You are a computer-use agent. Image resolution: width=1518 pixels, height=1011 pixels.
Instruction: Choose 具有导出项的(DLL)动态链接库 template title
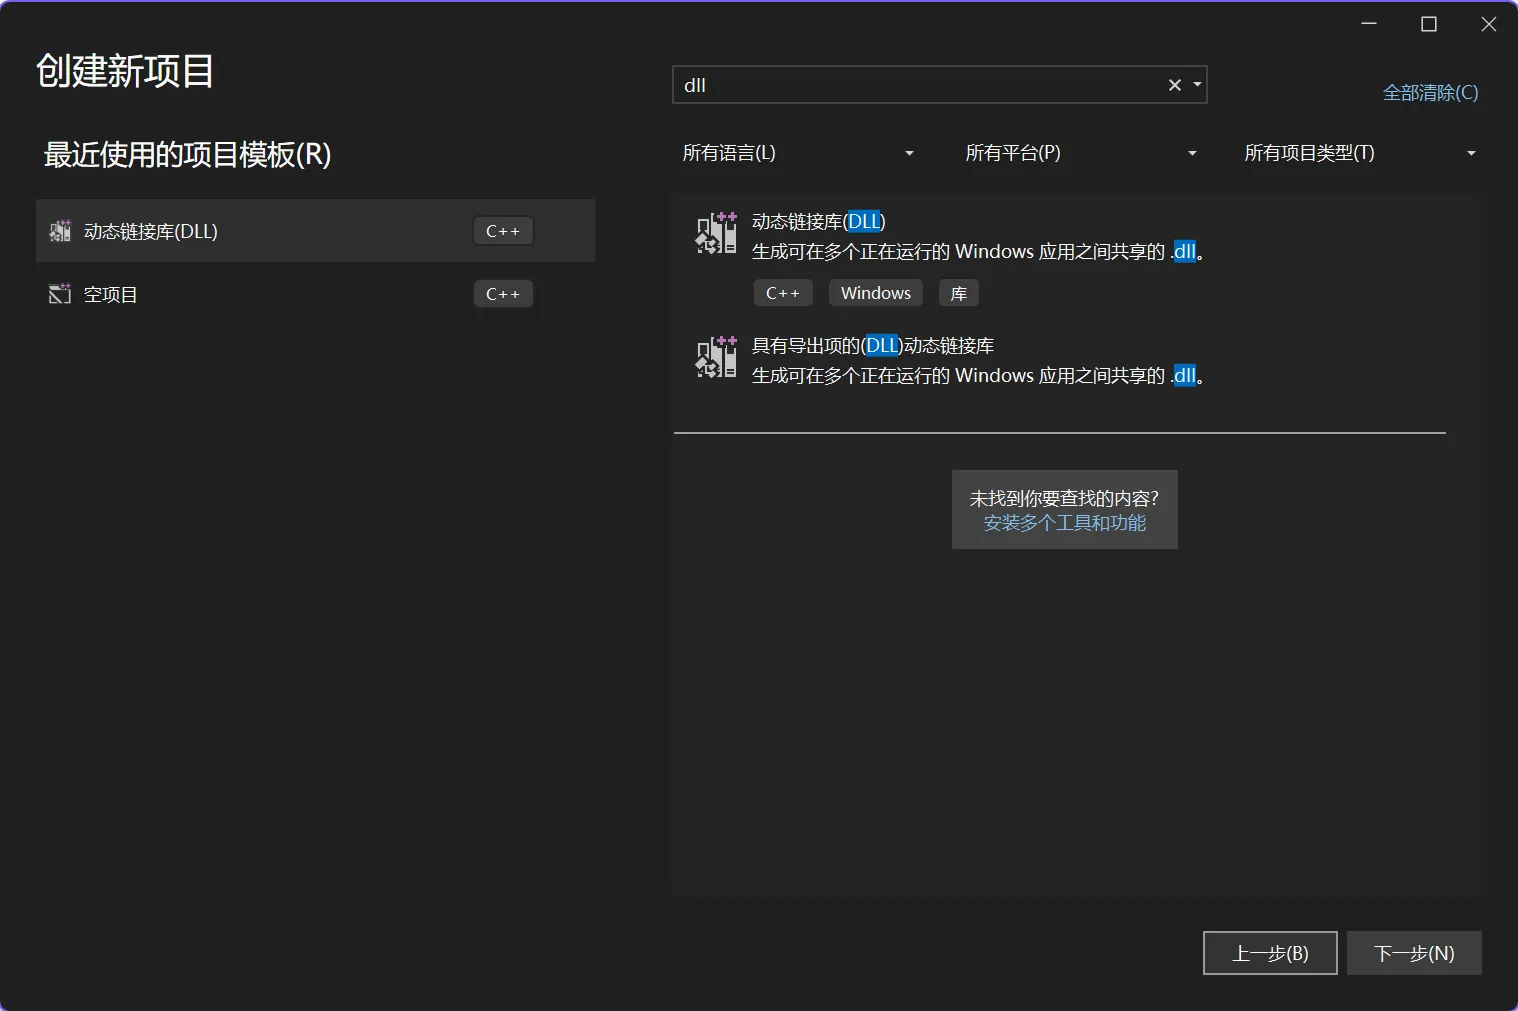872,346
